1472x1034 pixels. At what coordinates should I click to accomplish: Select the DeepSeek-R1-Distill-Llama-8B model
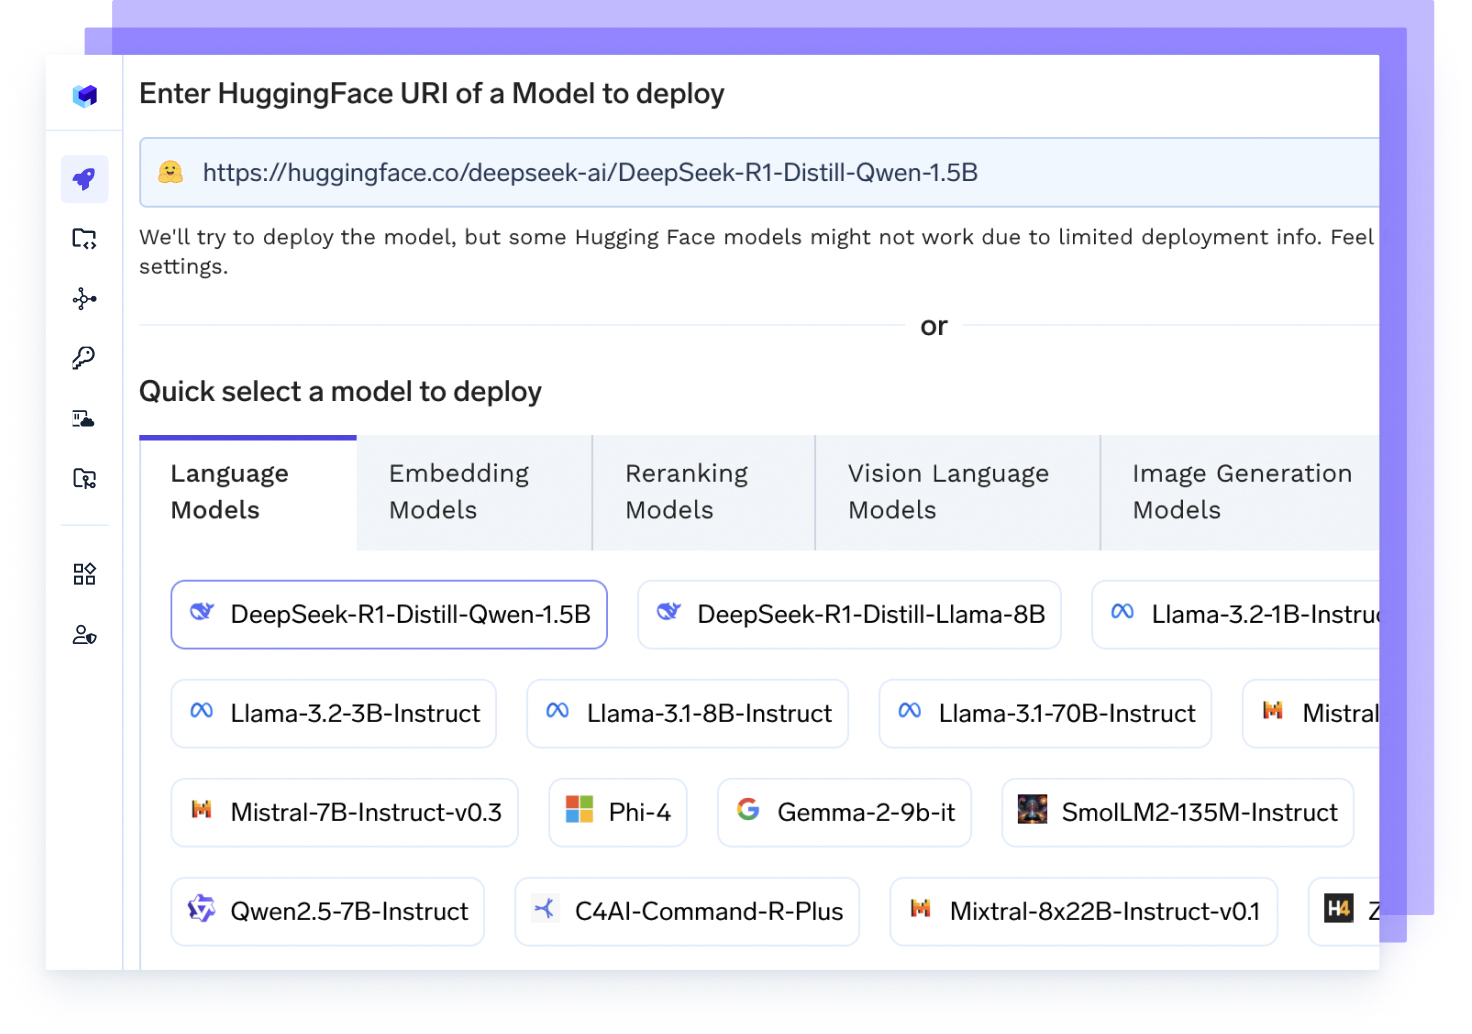(x=849, y=615)
